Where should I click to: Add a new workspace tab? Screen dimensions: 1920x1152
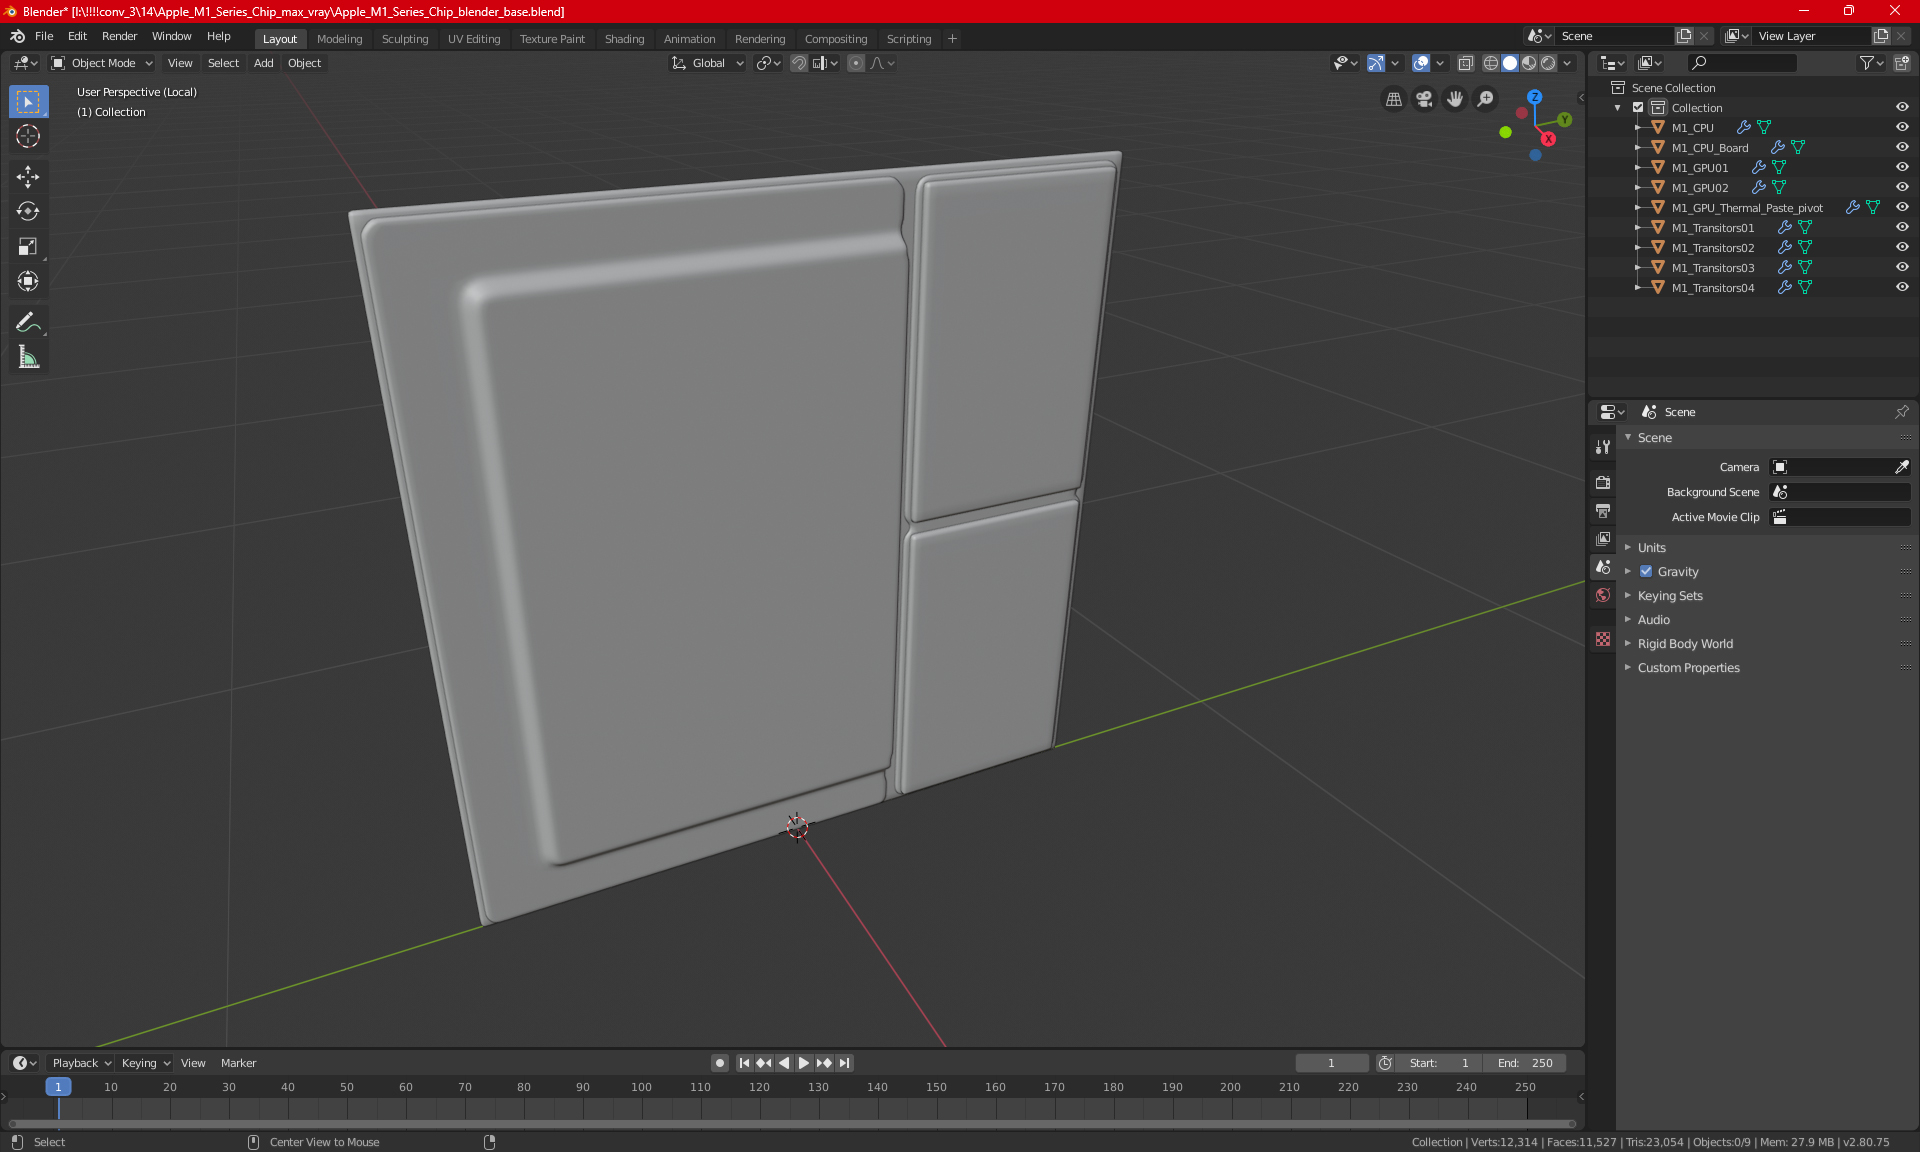[x=952, y=39]
